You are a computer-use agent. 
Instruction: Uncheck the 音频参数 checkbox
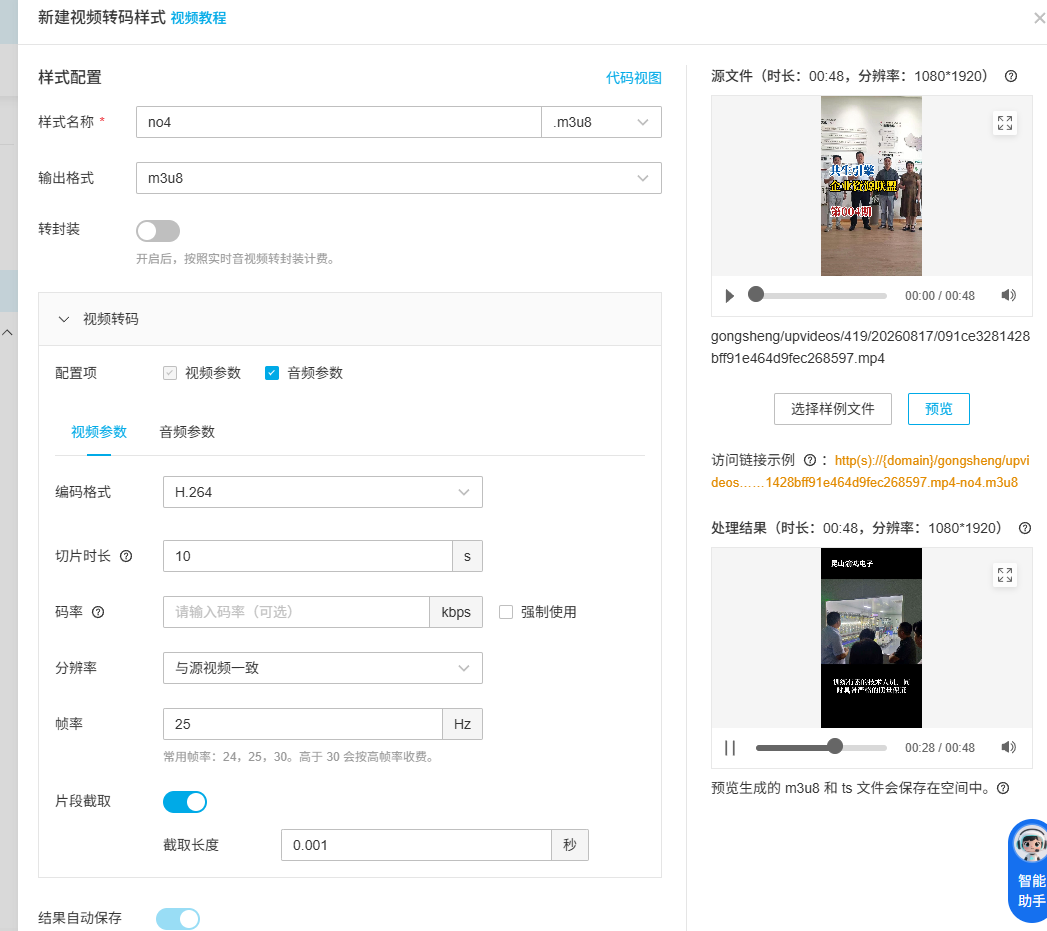click(x=272, y=373)
